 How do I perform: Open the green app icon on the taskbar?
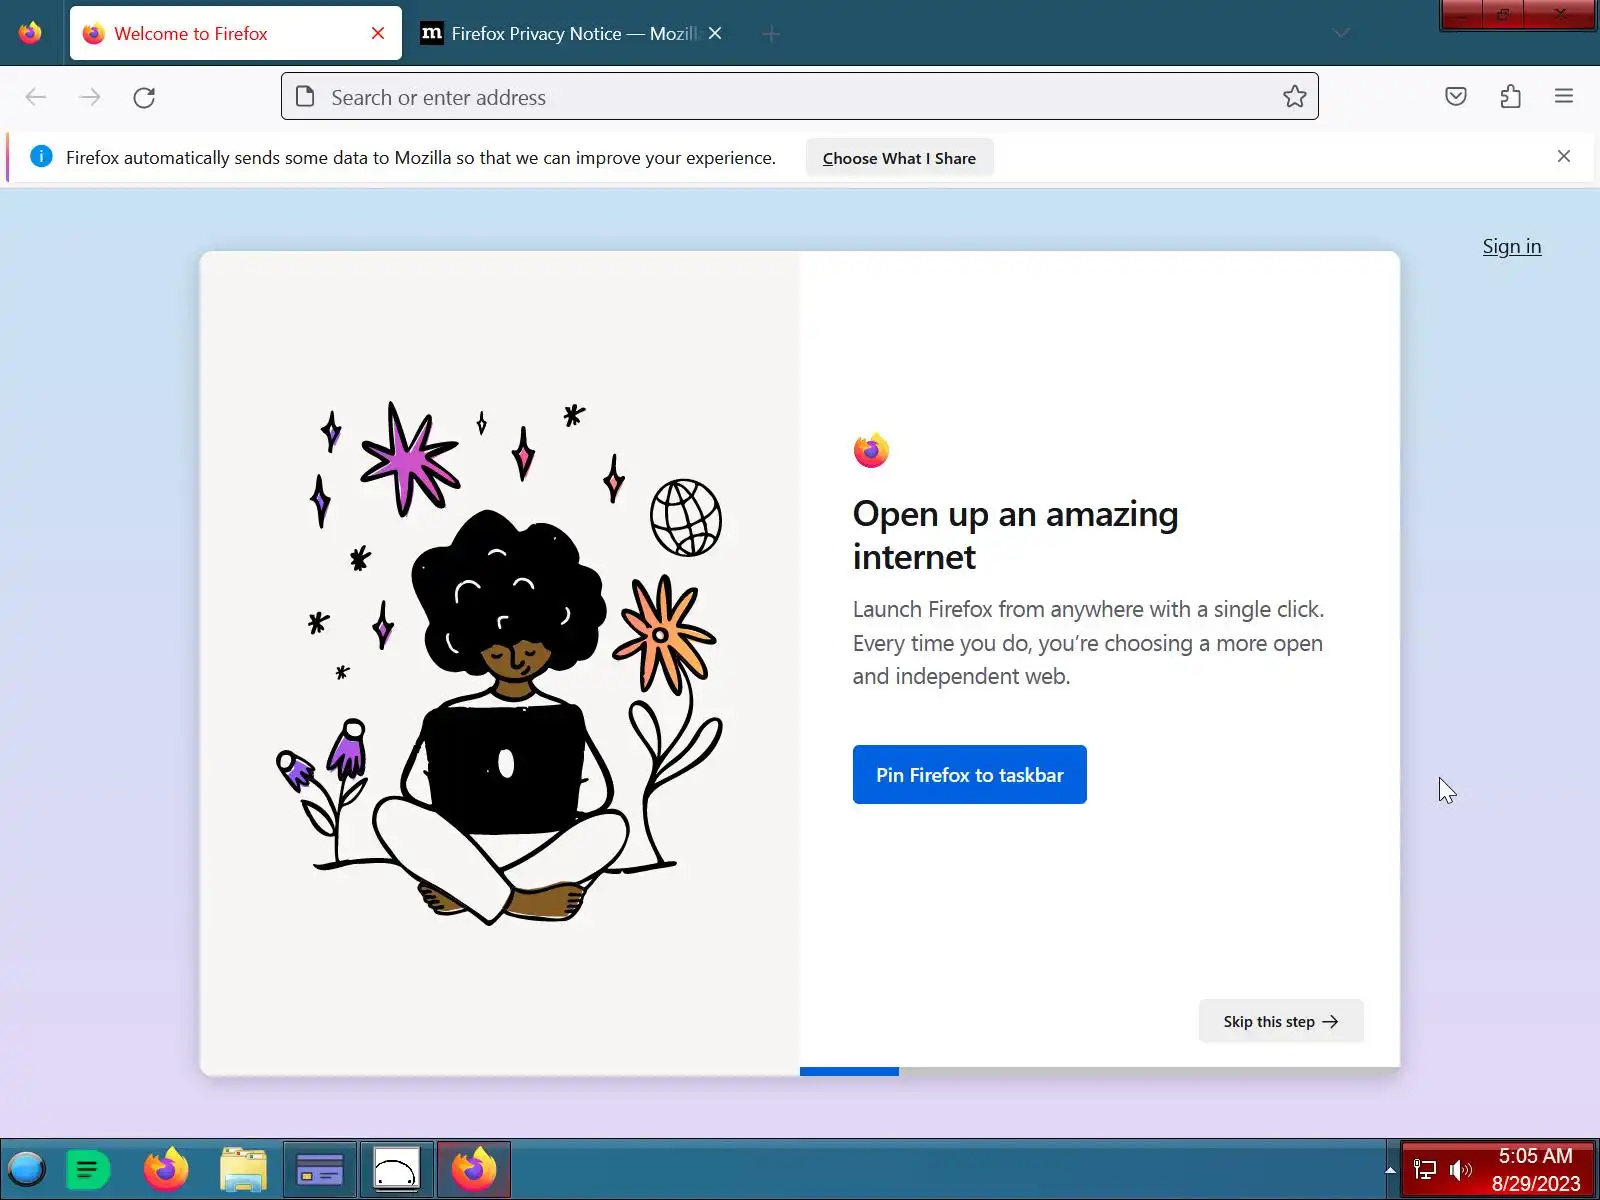87,1169
